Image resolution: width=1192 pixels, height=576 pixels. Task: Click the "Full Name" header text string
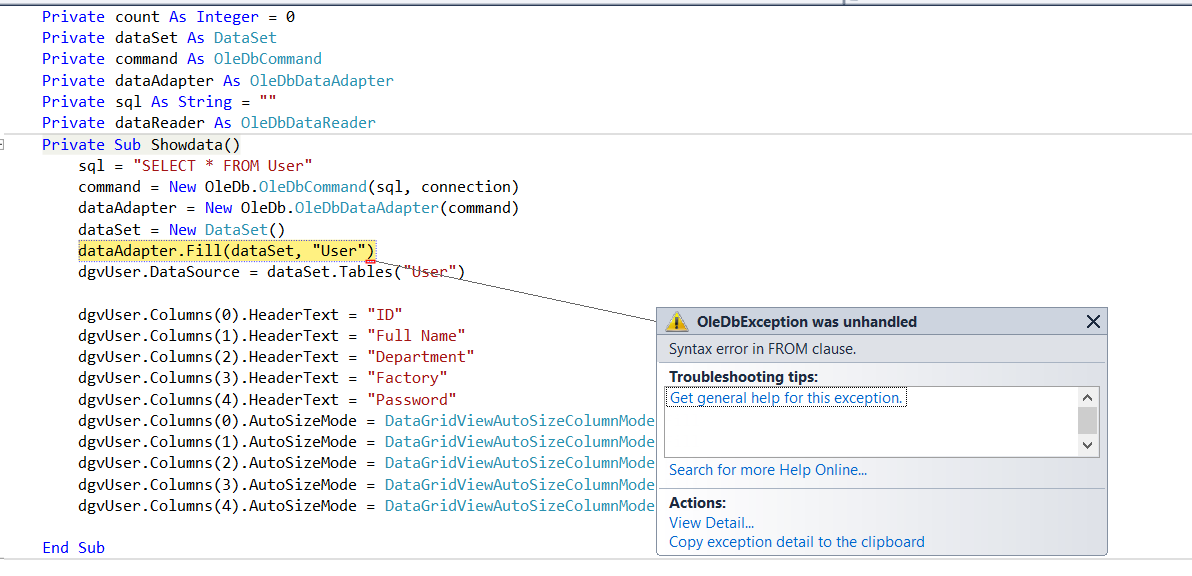click(x=416, y=335)
